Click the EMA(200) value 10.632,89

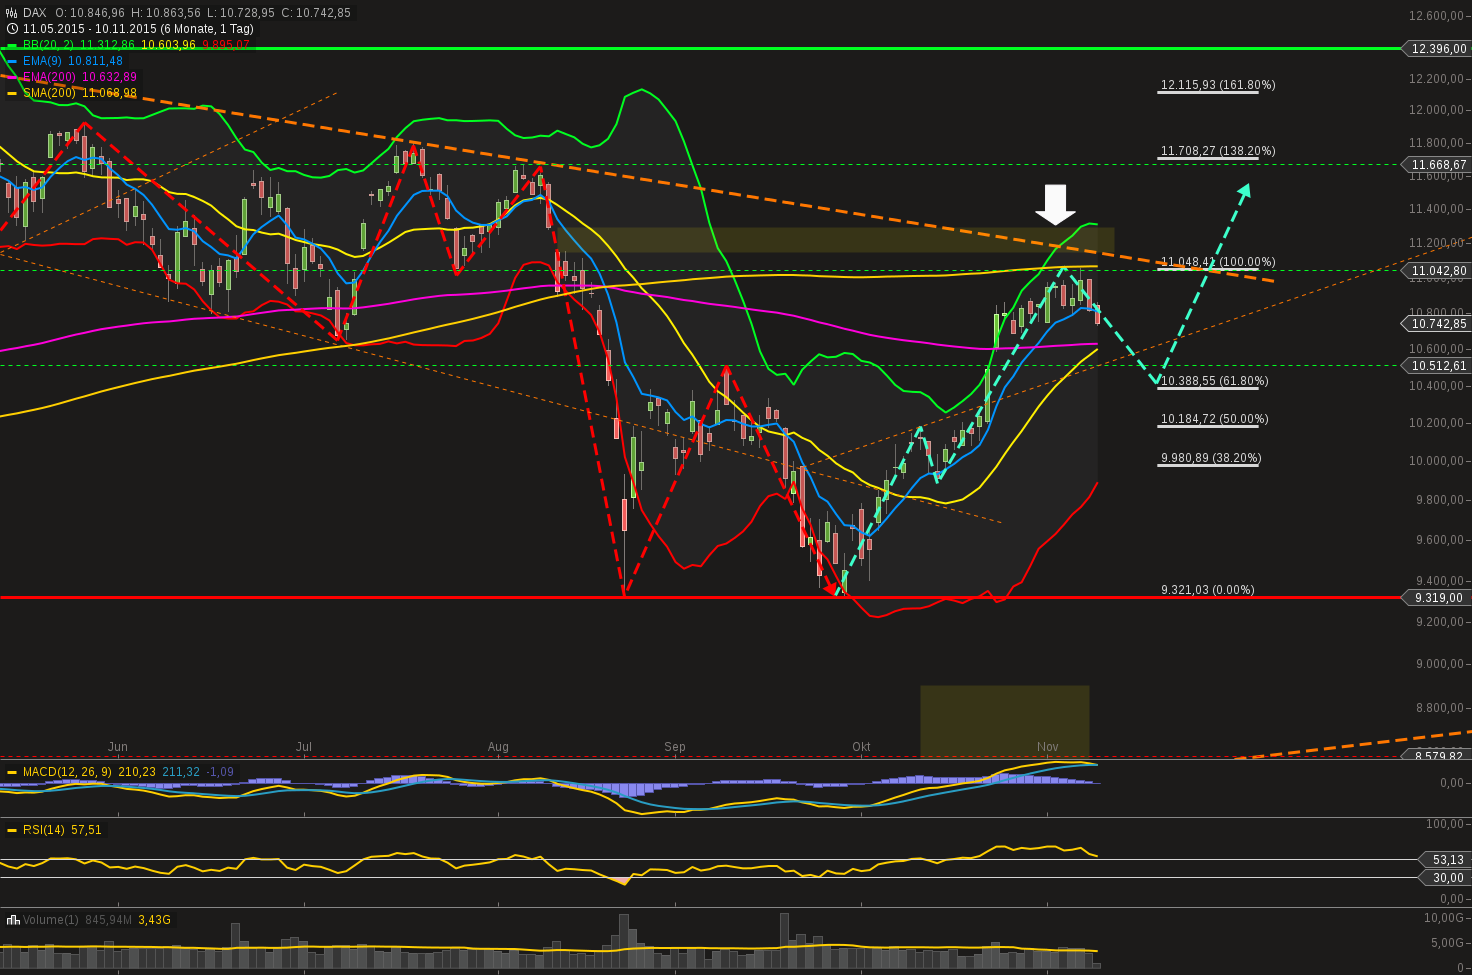[x=109, y=77]
